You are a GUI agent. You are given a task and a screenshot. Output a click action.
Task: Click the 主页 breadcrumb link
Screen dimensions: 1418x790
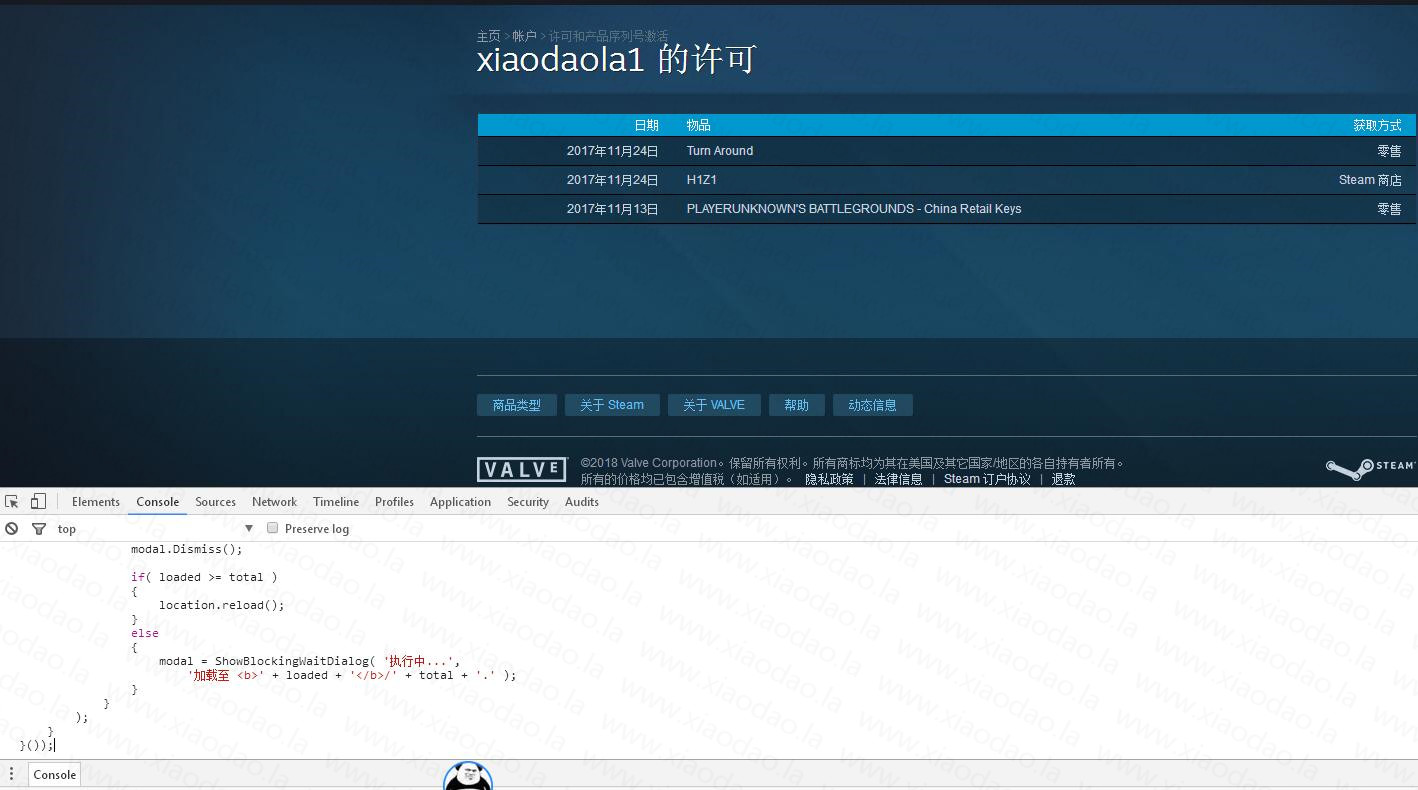(x=489, y=36)
